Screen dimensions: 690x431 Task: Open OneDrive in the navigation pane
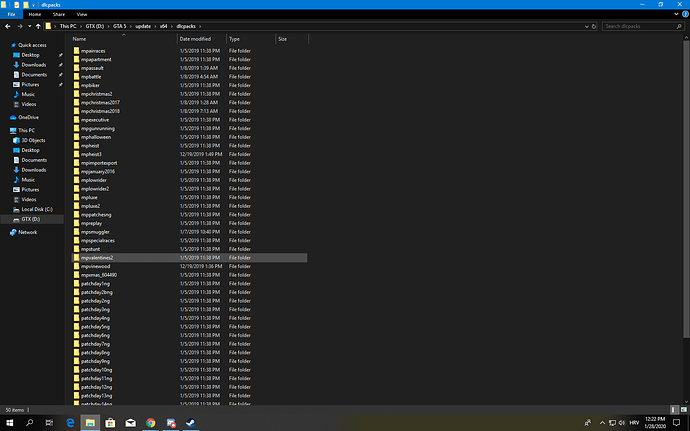(x=28, y=118)
